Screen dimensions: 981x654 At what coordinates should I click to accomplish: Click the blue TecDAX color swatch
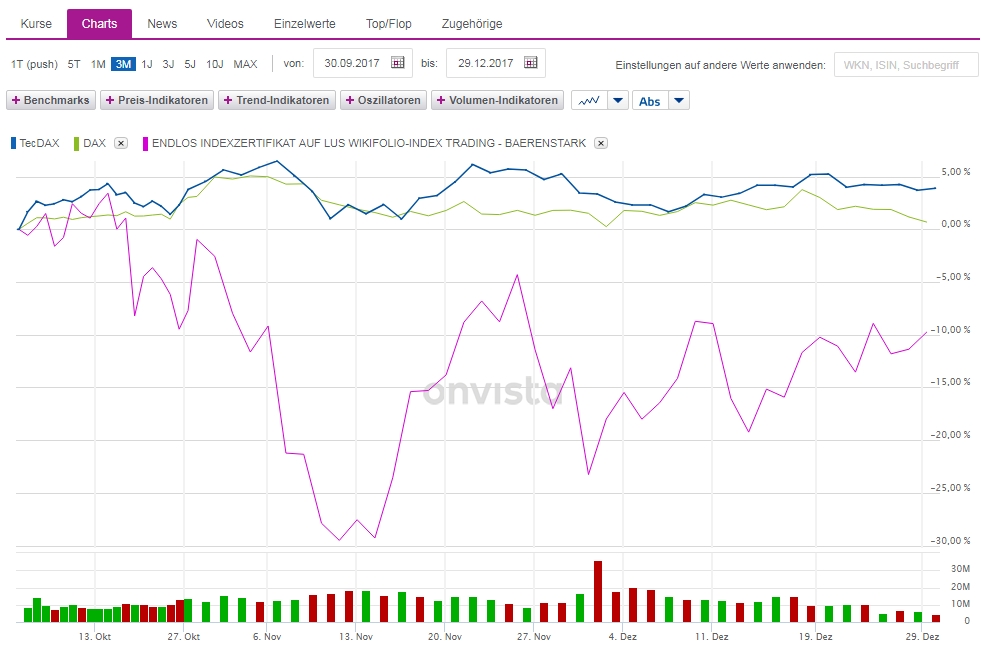(13, 143)
